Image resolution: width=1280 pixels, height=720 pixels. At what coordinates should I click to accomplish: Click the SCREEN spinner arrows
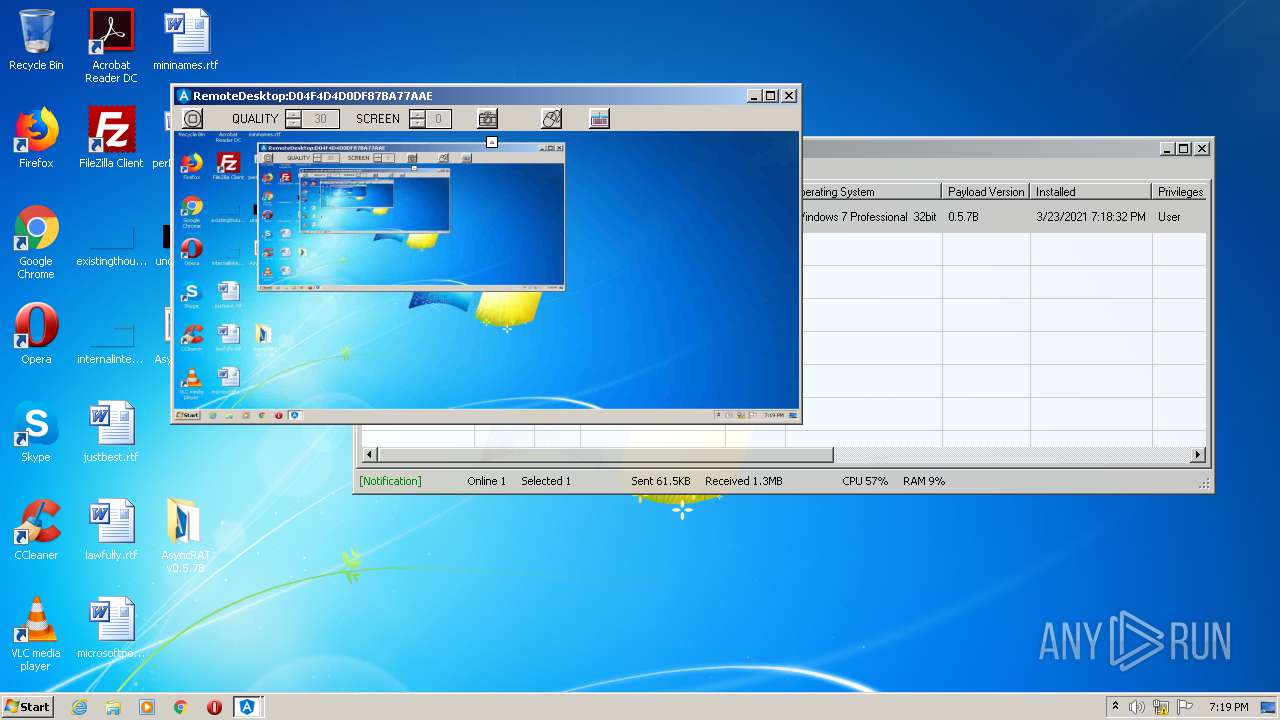coord(417,119)
